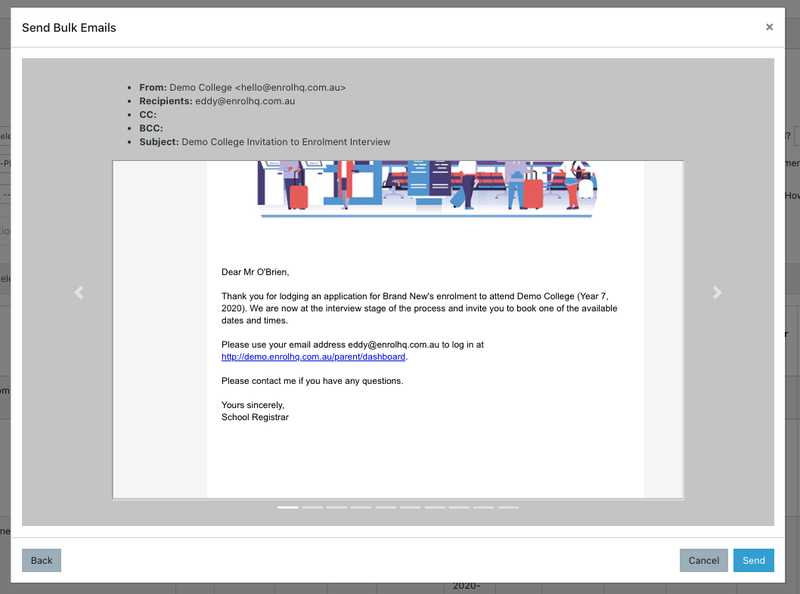Select the ninth carousel indicator
The image size is (800, 594).
point(484,508)
